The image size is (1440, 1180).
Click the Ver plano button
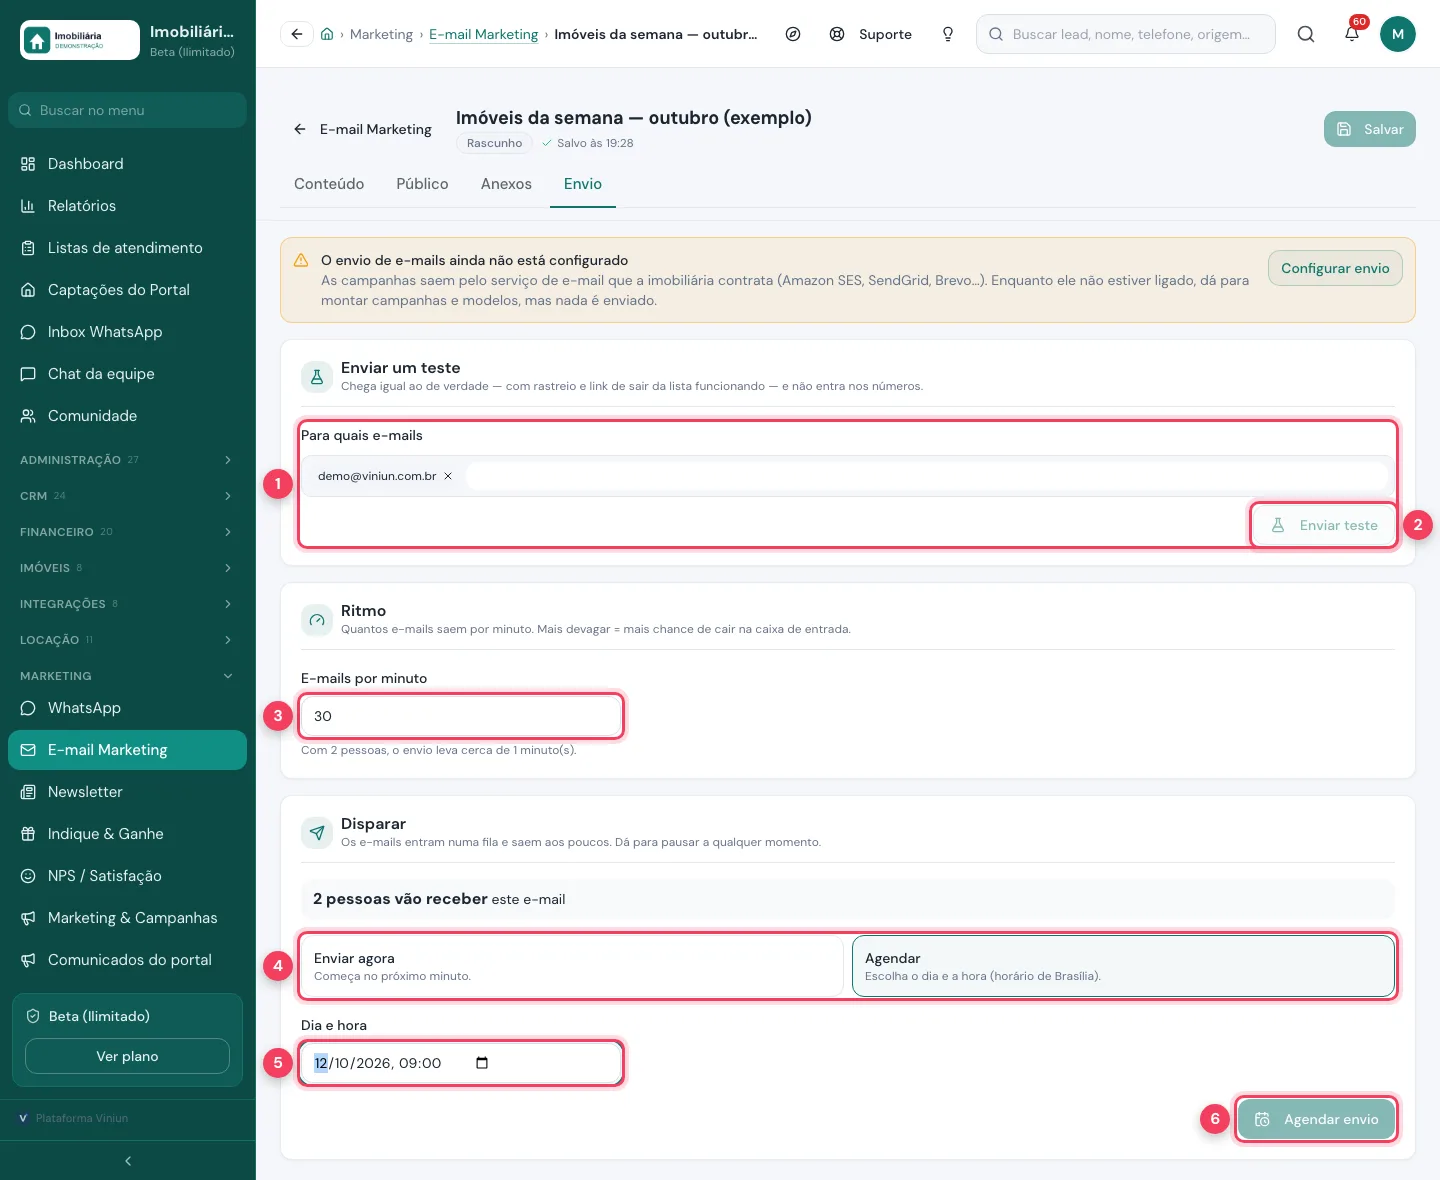pyautogui.click(x=127, y=1056)
